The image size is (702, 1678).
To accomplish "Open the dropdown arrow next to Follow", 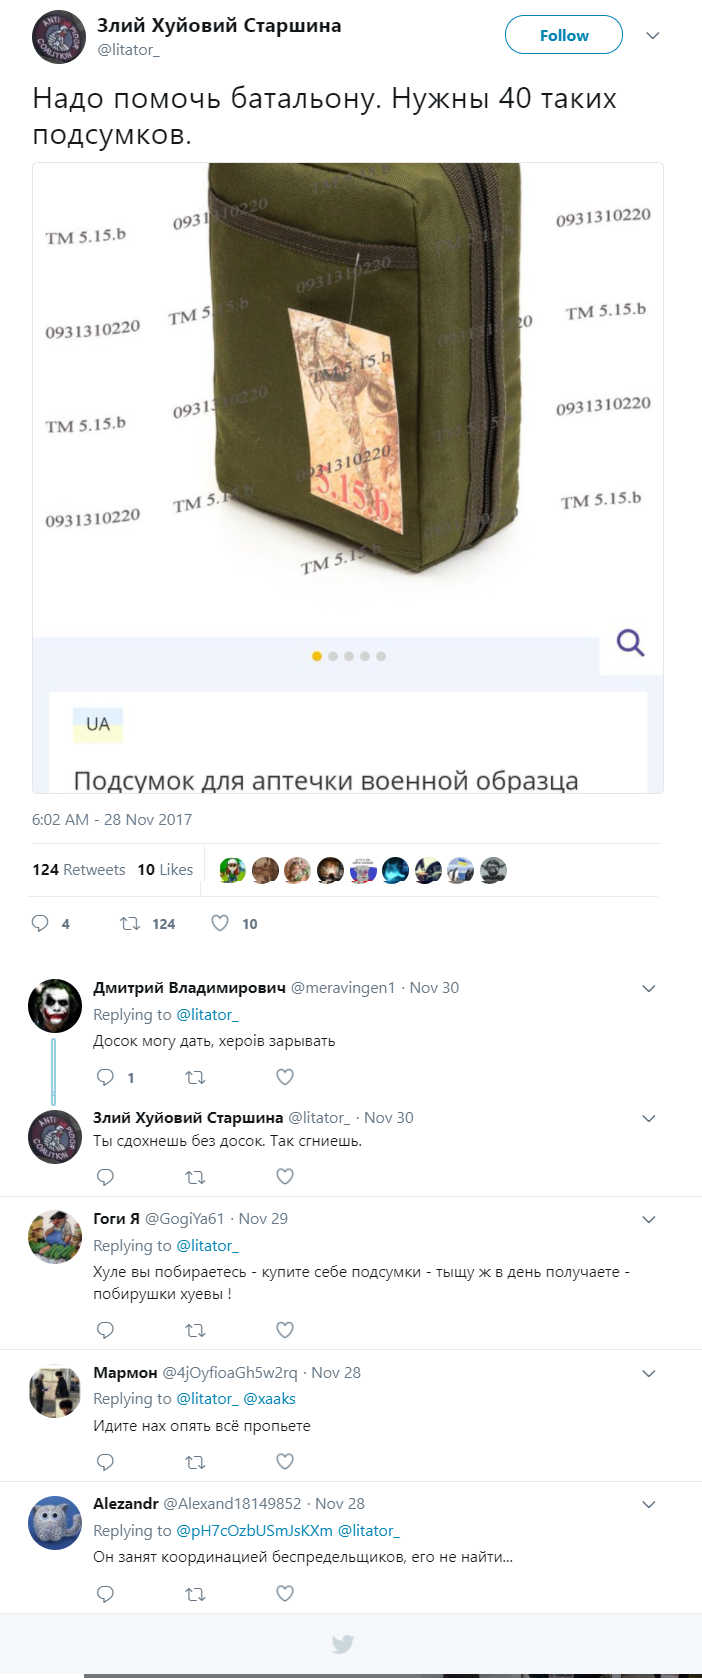I will click(653, 35).
